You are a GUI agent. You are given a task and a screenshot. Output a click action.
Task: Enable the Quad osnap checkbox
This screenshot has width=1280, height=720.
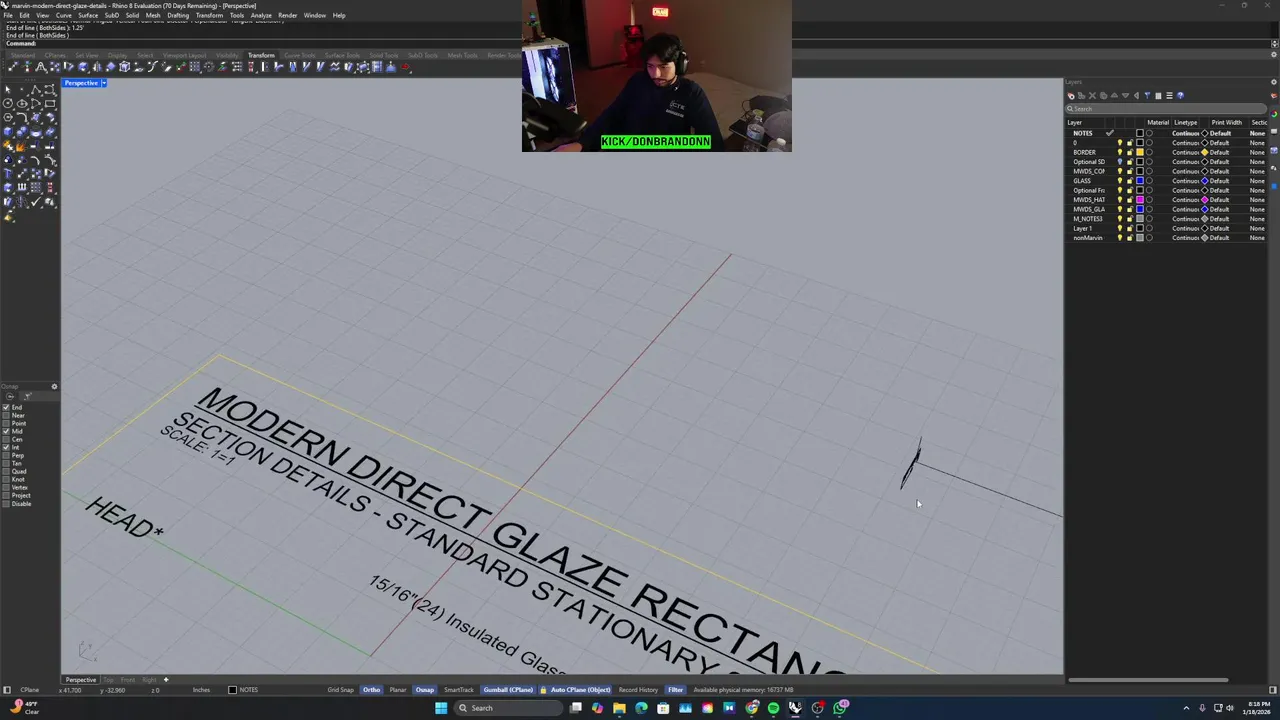tap(6, 471)
